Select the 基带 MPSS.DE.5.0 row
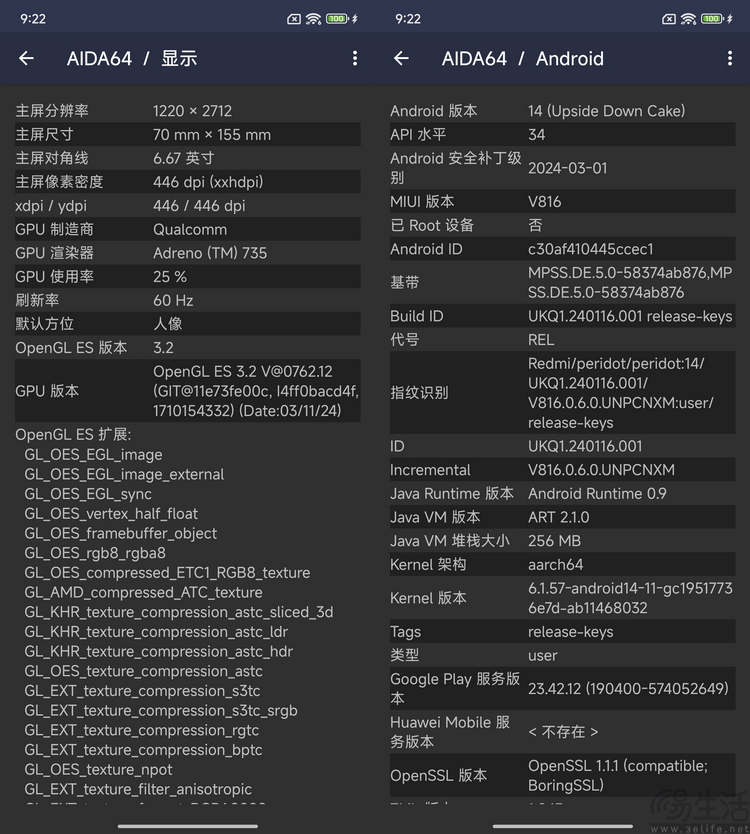 563,282
